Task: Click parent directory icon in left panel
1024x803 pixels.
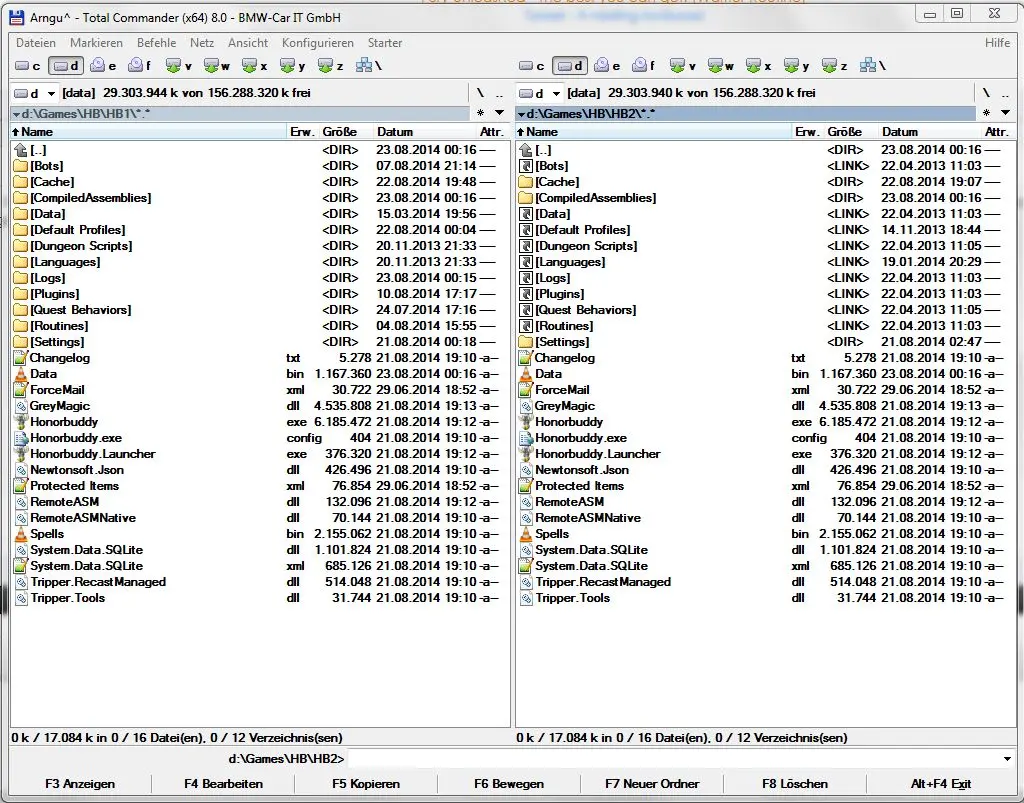Action: point(21,150)
